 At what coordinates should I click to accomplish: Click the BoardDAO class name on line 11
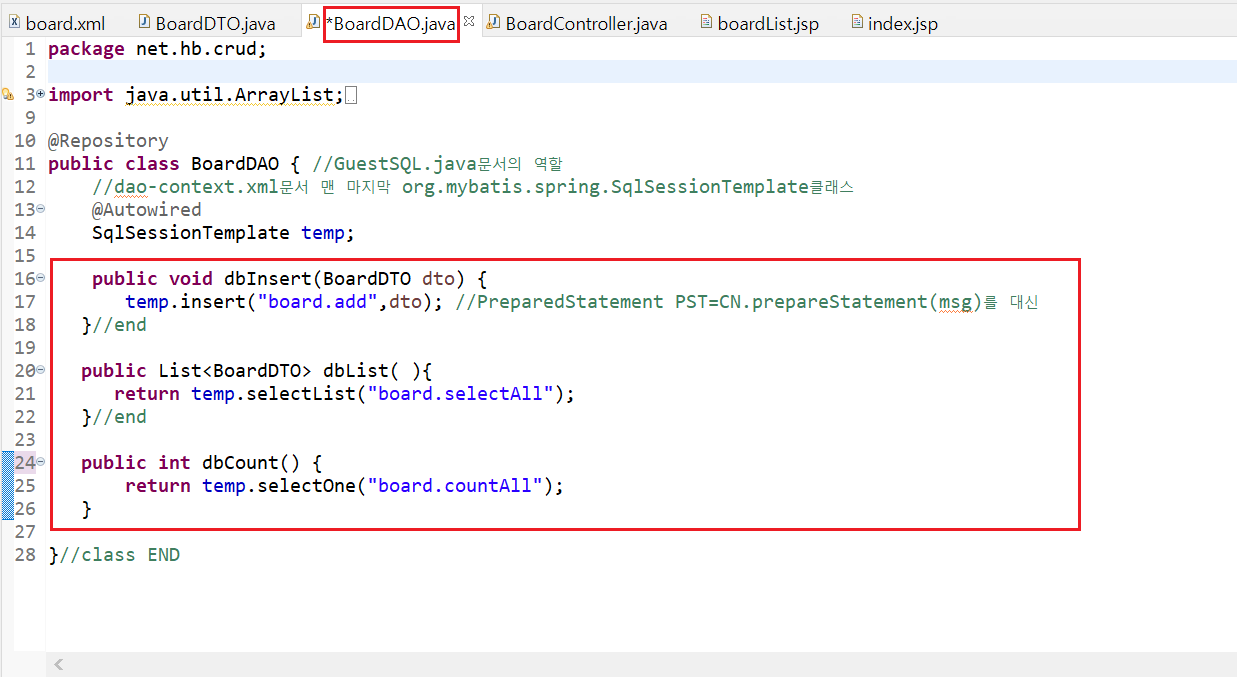[235, 164]
